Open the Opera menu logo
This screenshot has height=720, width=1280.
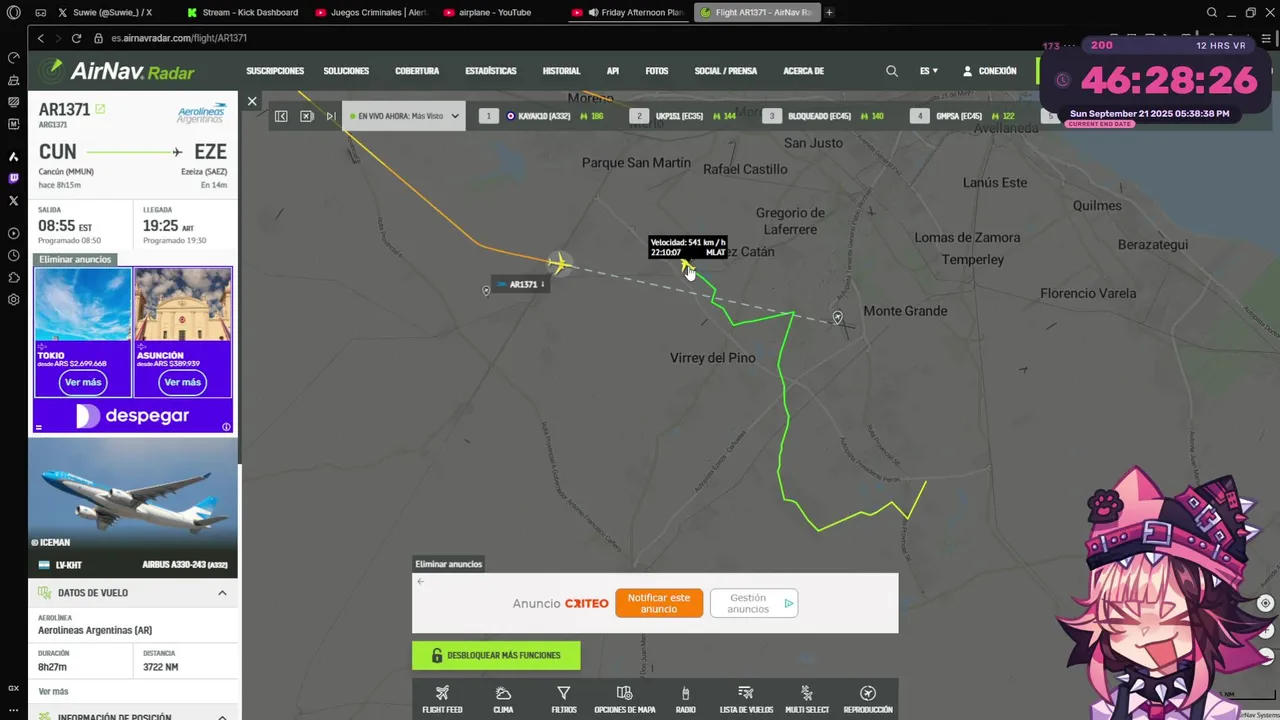point(14,13)
